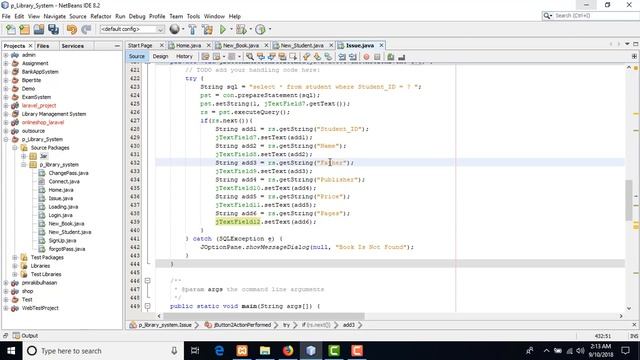Open the Tools menu
The width and height of the screenshot is (640, 360).
click(193, 16)
